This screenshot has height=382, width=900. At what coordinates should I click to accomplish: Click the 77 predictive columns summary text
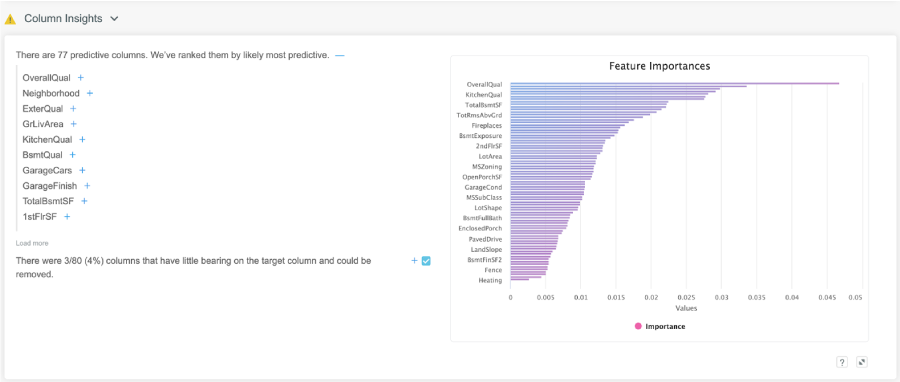point(172,56)
